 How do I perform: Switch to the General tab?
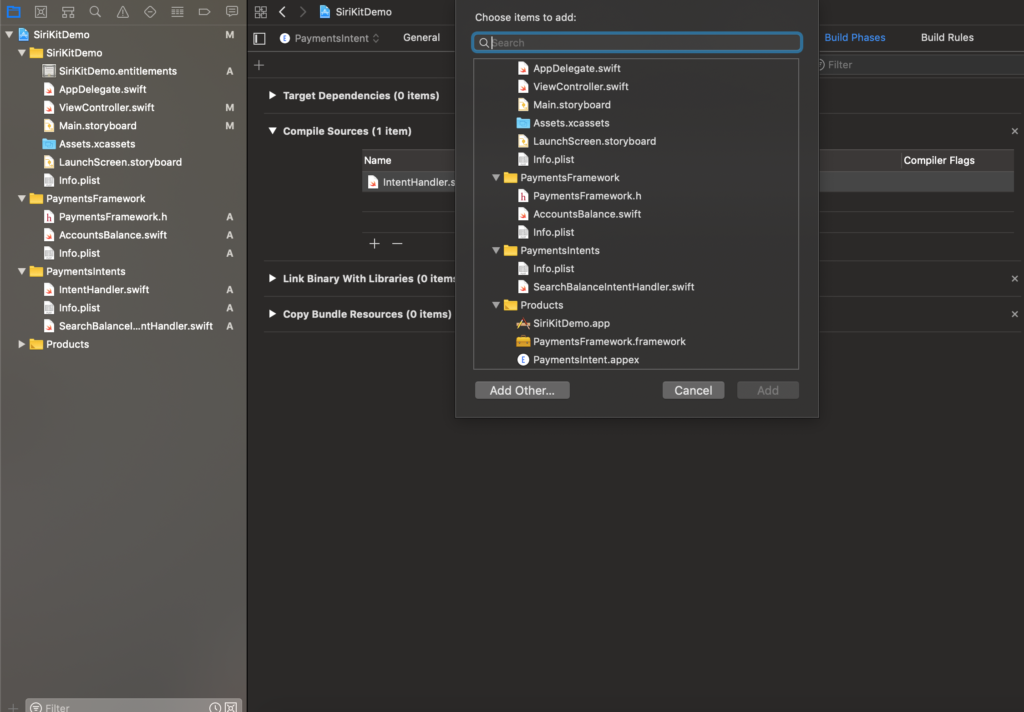click(x=421, y=38)
